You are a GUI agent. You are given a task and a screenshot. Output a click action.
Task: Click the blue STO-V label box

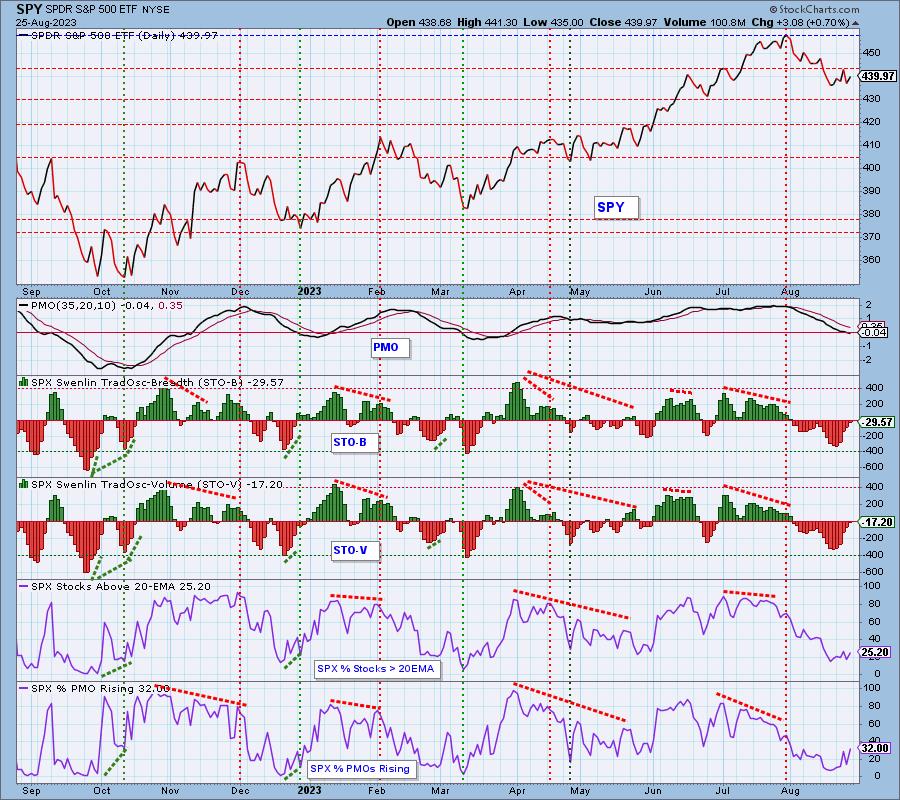[355, 551]
